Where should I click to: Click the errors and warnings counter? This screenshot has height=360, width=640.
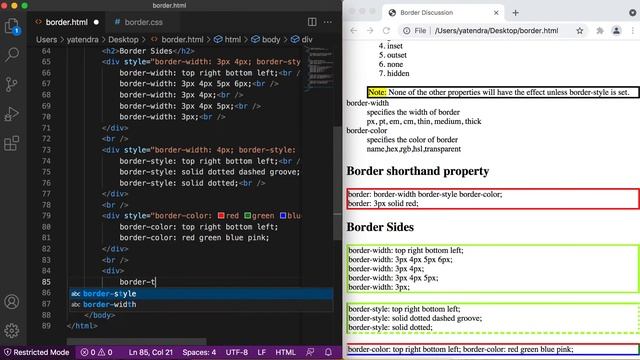[x=96, y=352]
